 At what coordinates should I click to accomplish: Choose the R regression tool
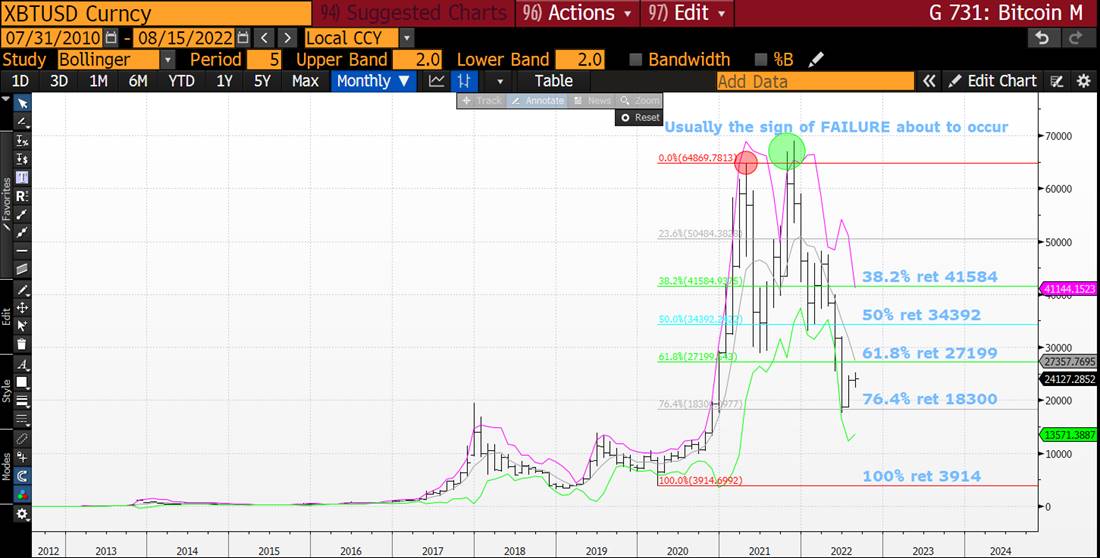(x=22, y=195)
